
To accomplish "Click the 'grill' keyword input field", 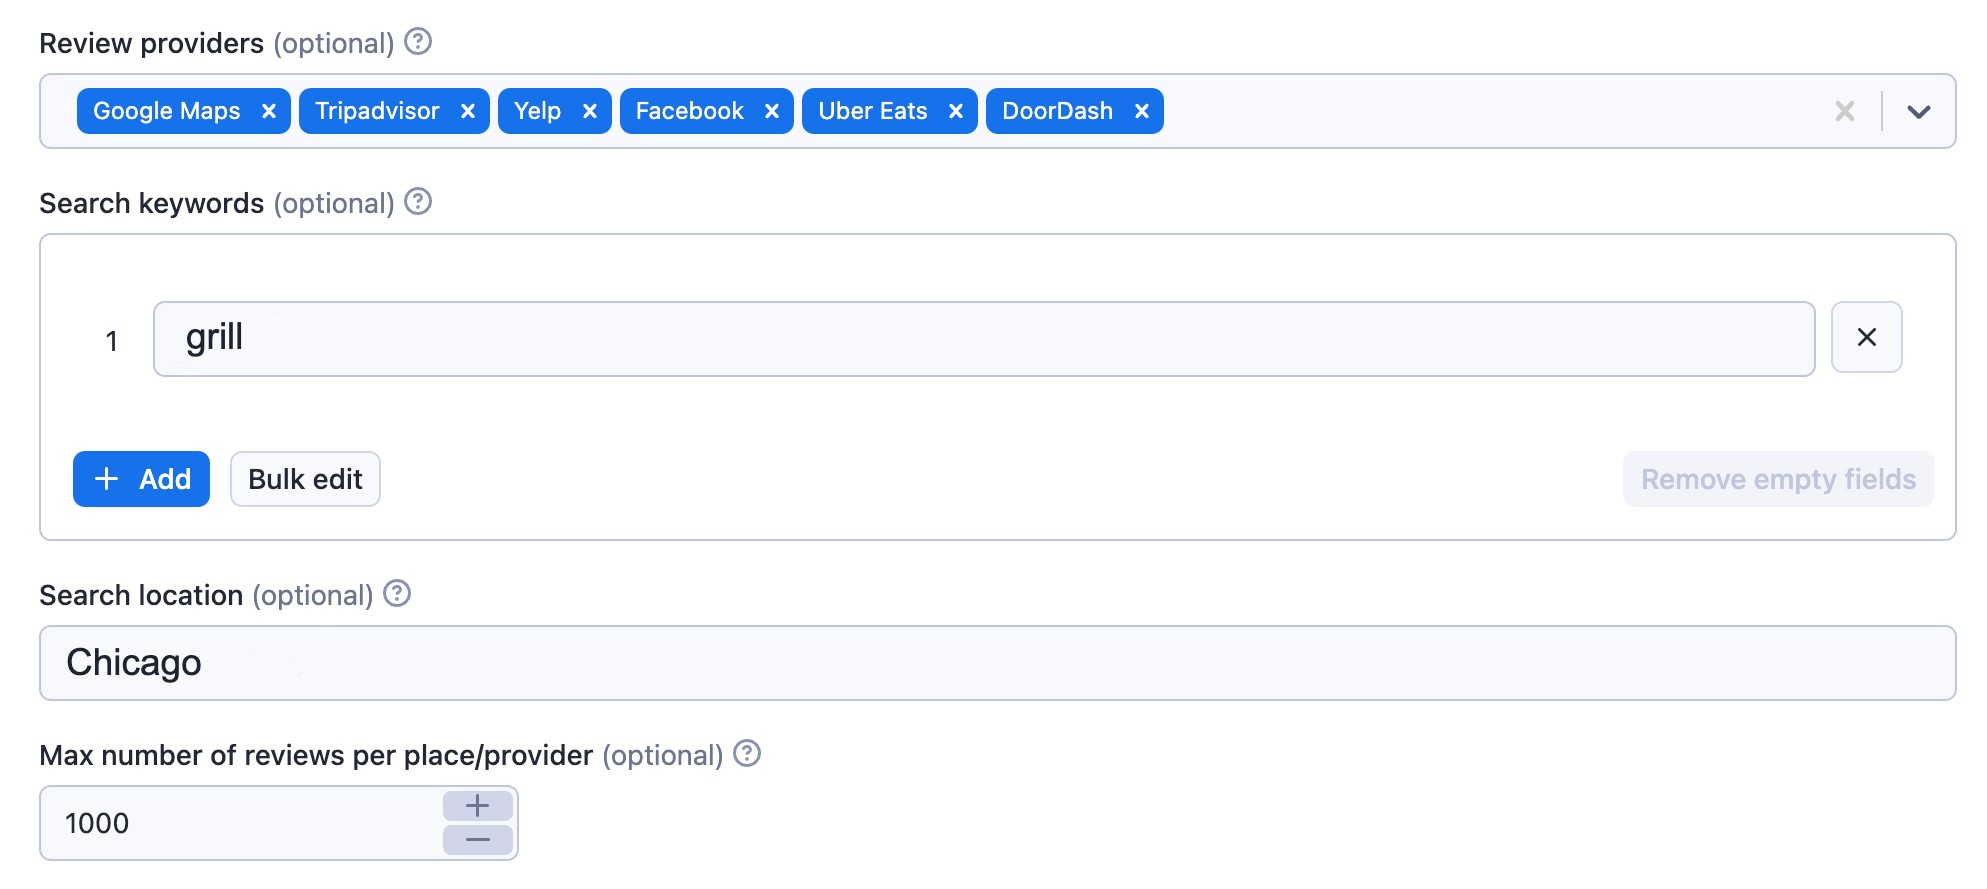I will [984, 339].
